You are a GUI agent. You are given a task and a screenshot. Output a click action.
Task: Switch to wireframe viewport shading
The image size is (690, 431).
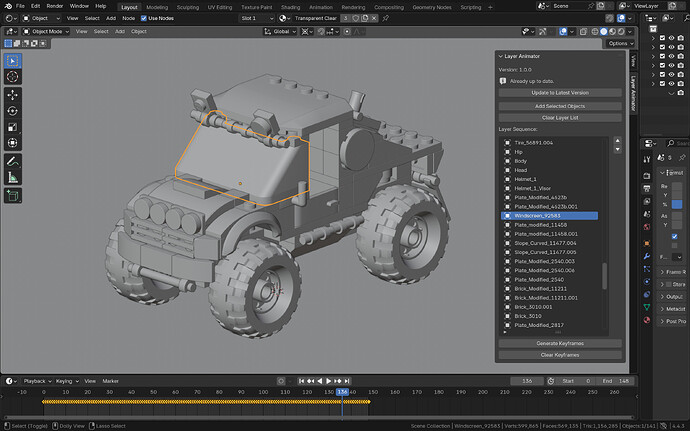595,32
